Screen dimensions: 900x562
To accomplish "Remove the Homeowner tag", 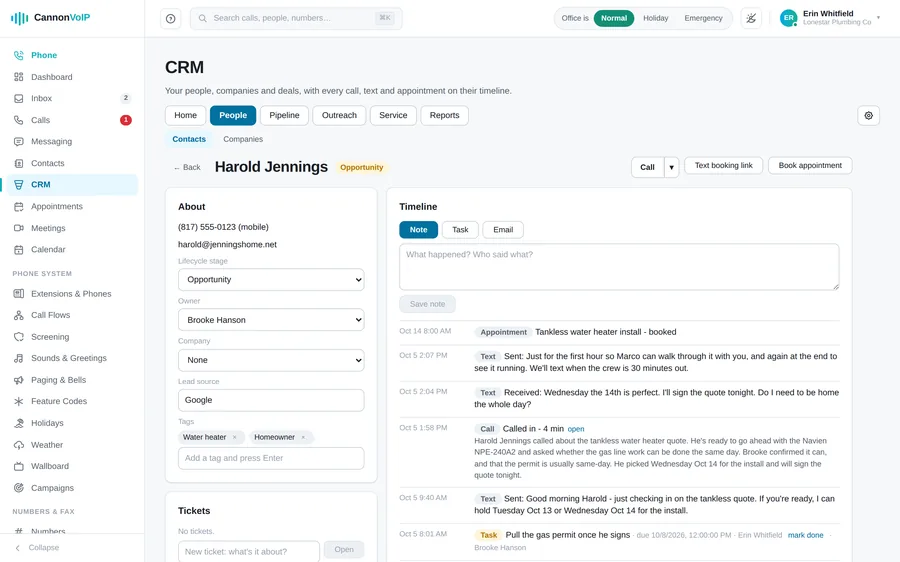I will pos(303,437).
